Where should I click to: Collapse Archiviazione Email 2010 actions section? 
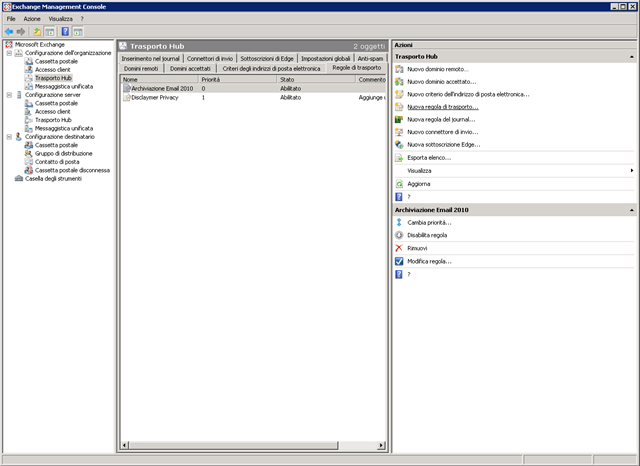pyautogui.click(x=632, y=210)
